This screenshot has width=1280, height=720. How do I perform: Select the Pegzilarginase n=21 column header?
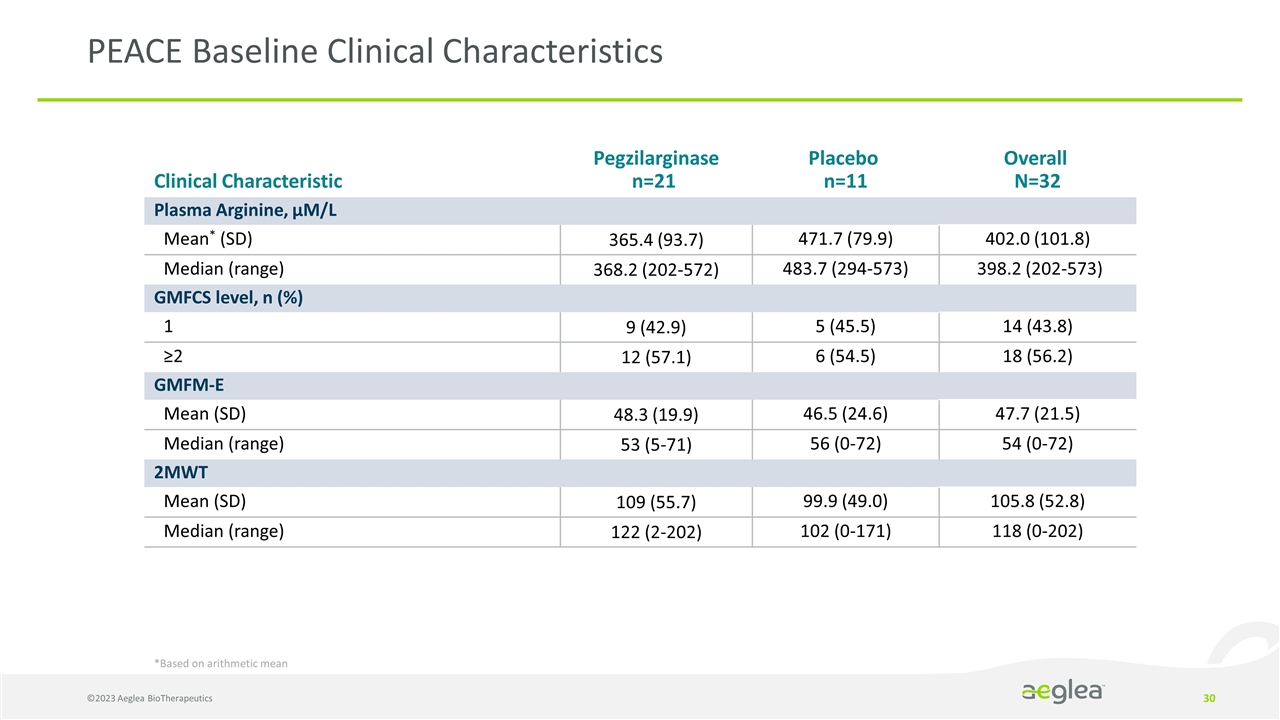(656, 170)
